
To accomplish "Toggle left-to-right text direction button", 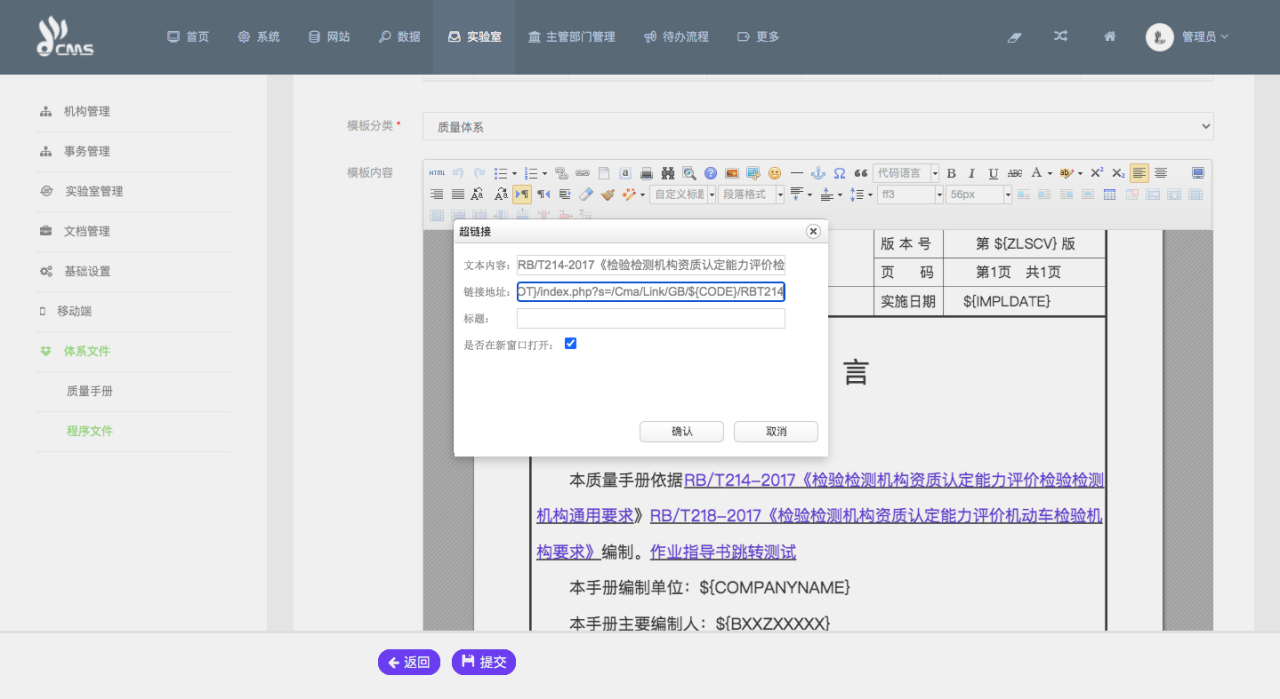I will (x=522, y=194).
